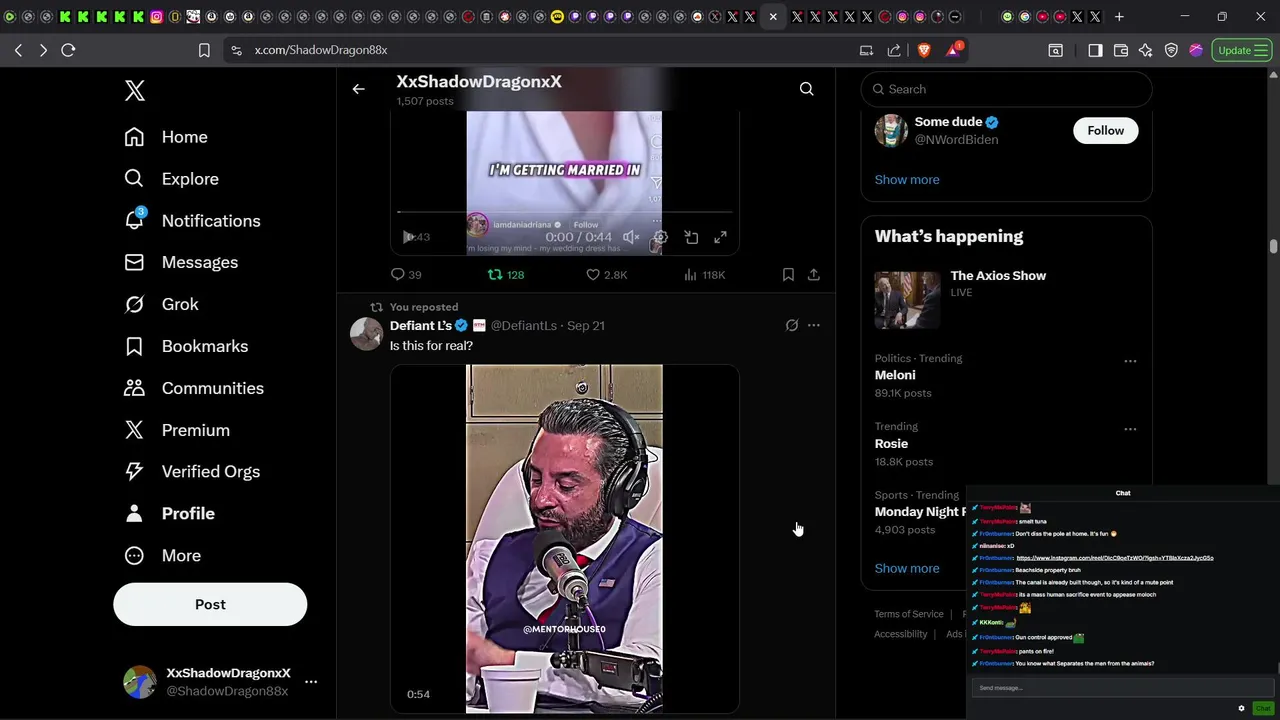The image size is (1280, 720).
Task: Click the Sep 21 post timestamp
Action: click(586, 326)
